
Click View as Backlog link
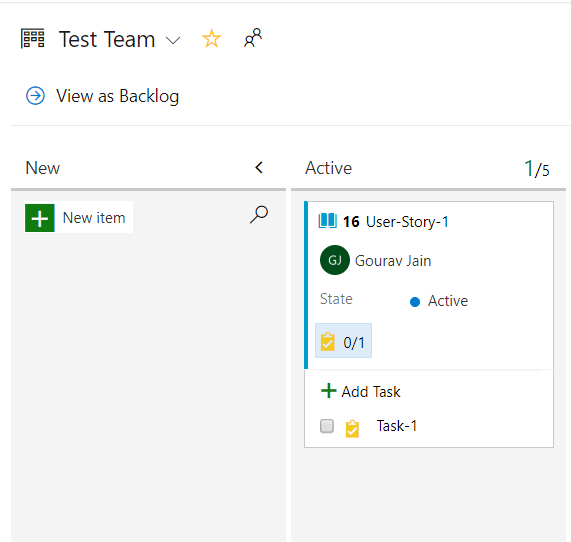pyautogui.click(x=117, y=96)
